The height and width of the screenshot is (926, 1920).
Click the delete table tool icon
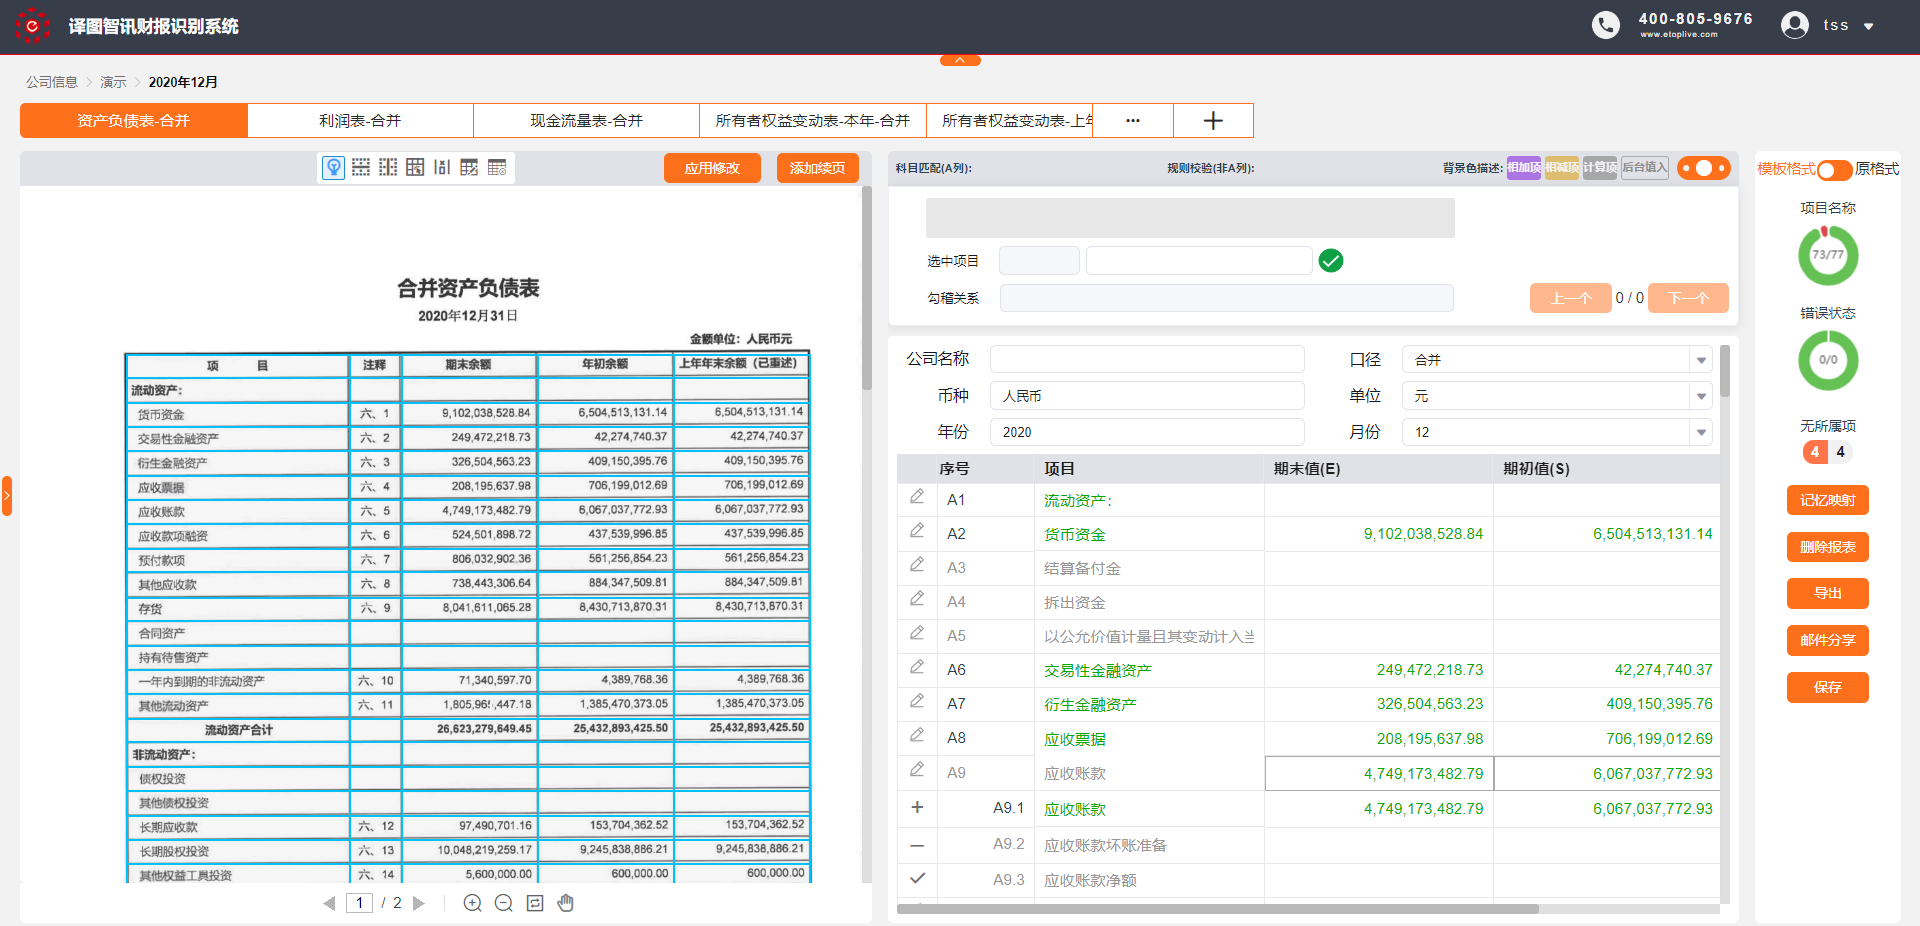tap(497, 167)
